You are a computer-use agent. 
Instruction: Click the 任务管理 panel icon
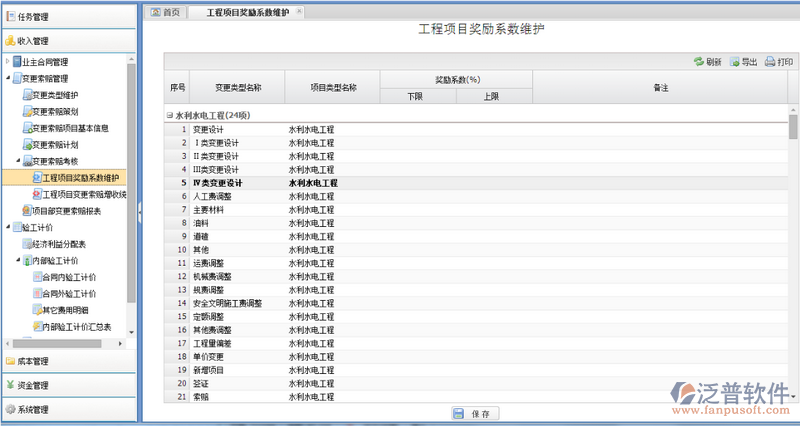coord(11,16)
